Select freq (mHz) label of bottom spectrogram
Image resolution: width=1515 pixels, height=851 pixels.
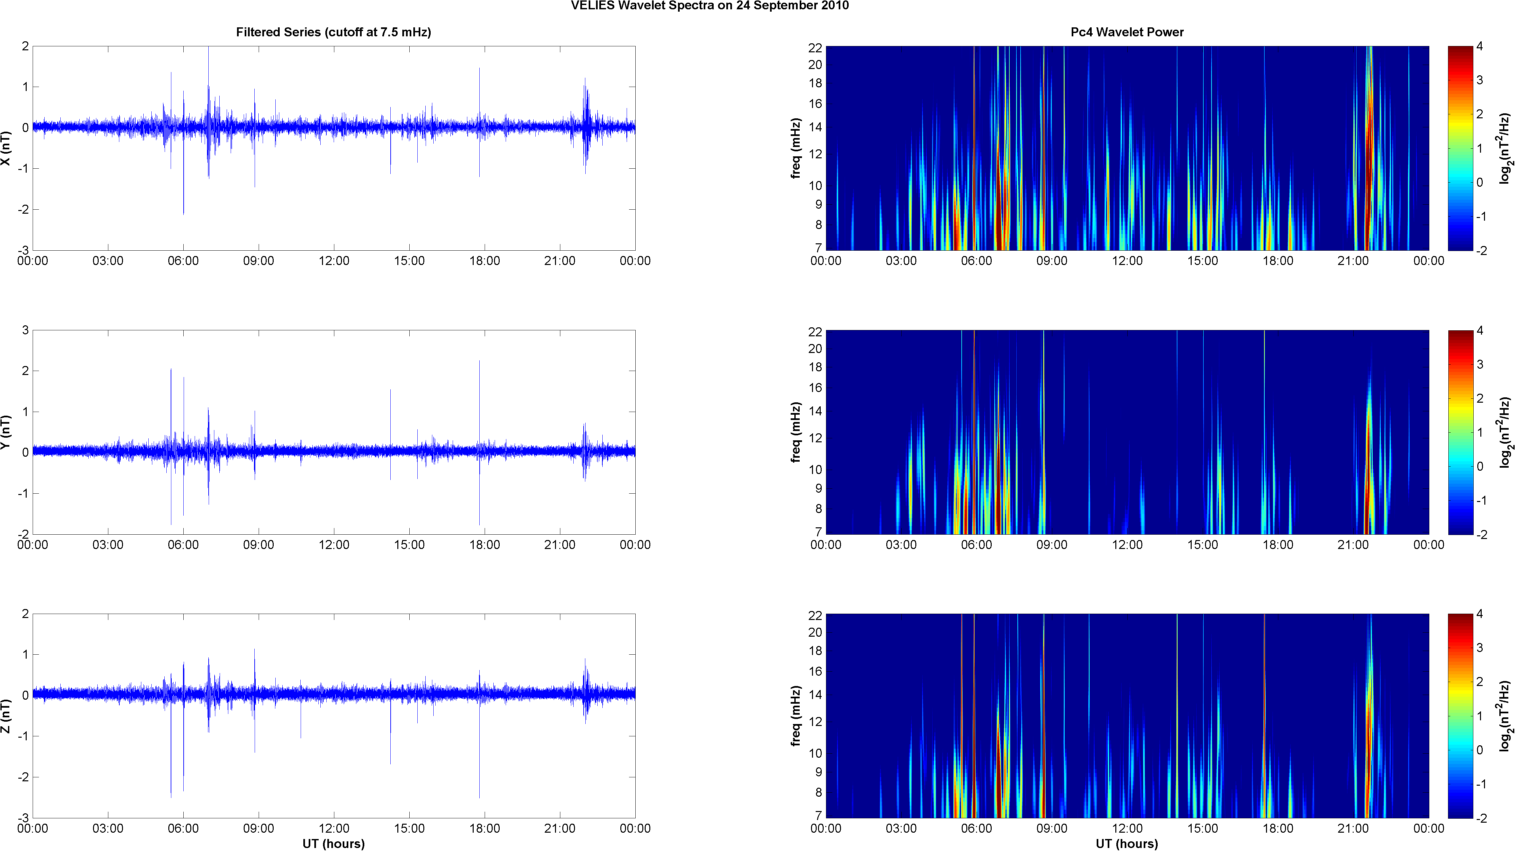(796, 716)
